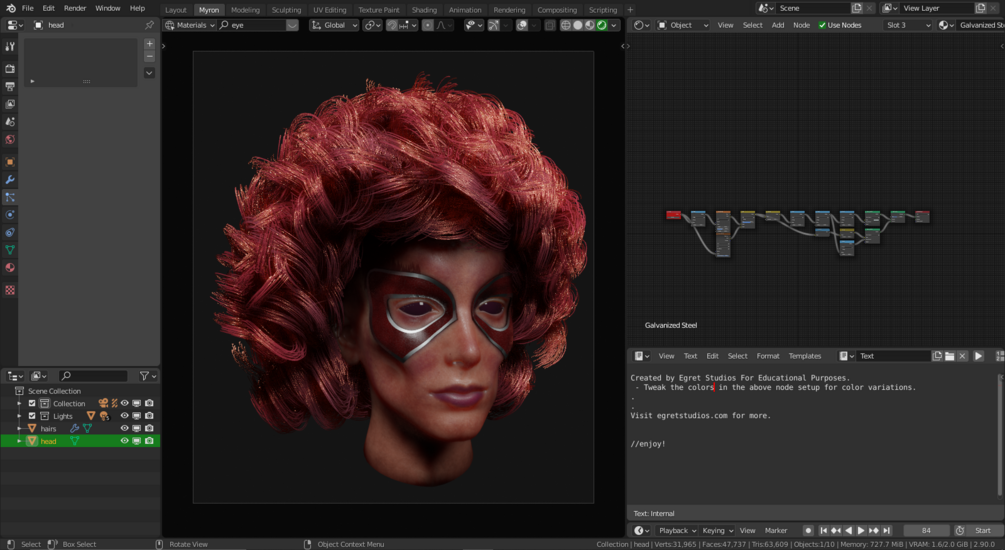
Task: Unlink the Text datablock with X
Action: coord(962,356)
